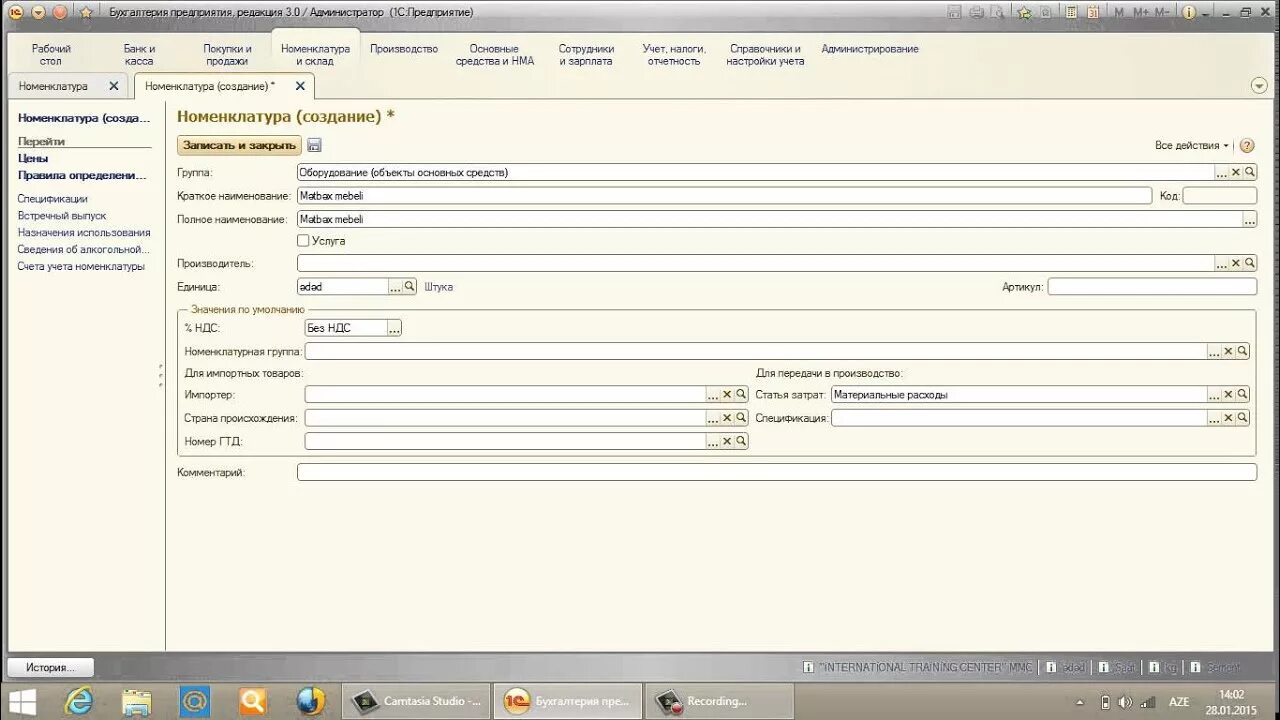Clear Страна происхождения with its X icon
This screenshot has height=720, width=1280.
tap(727, 417)
